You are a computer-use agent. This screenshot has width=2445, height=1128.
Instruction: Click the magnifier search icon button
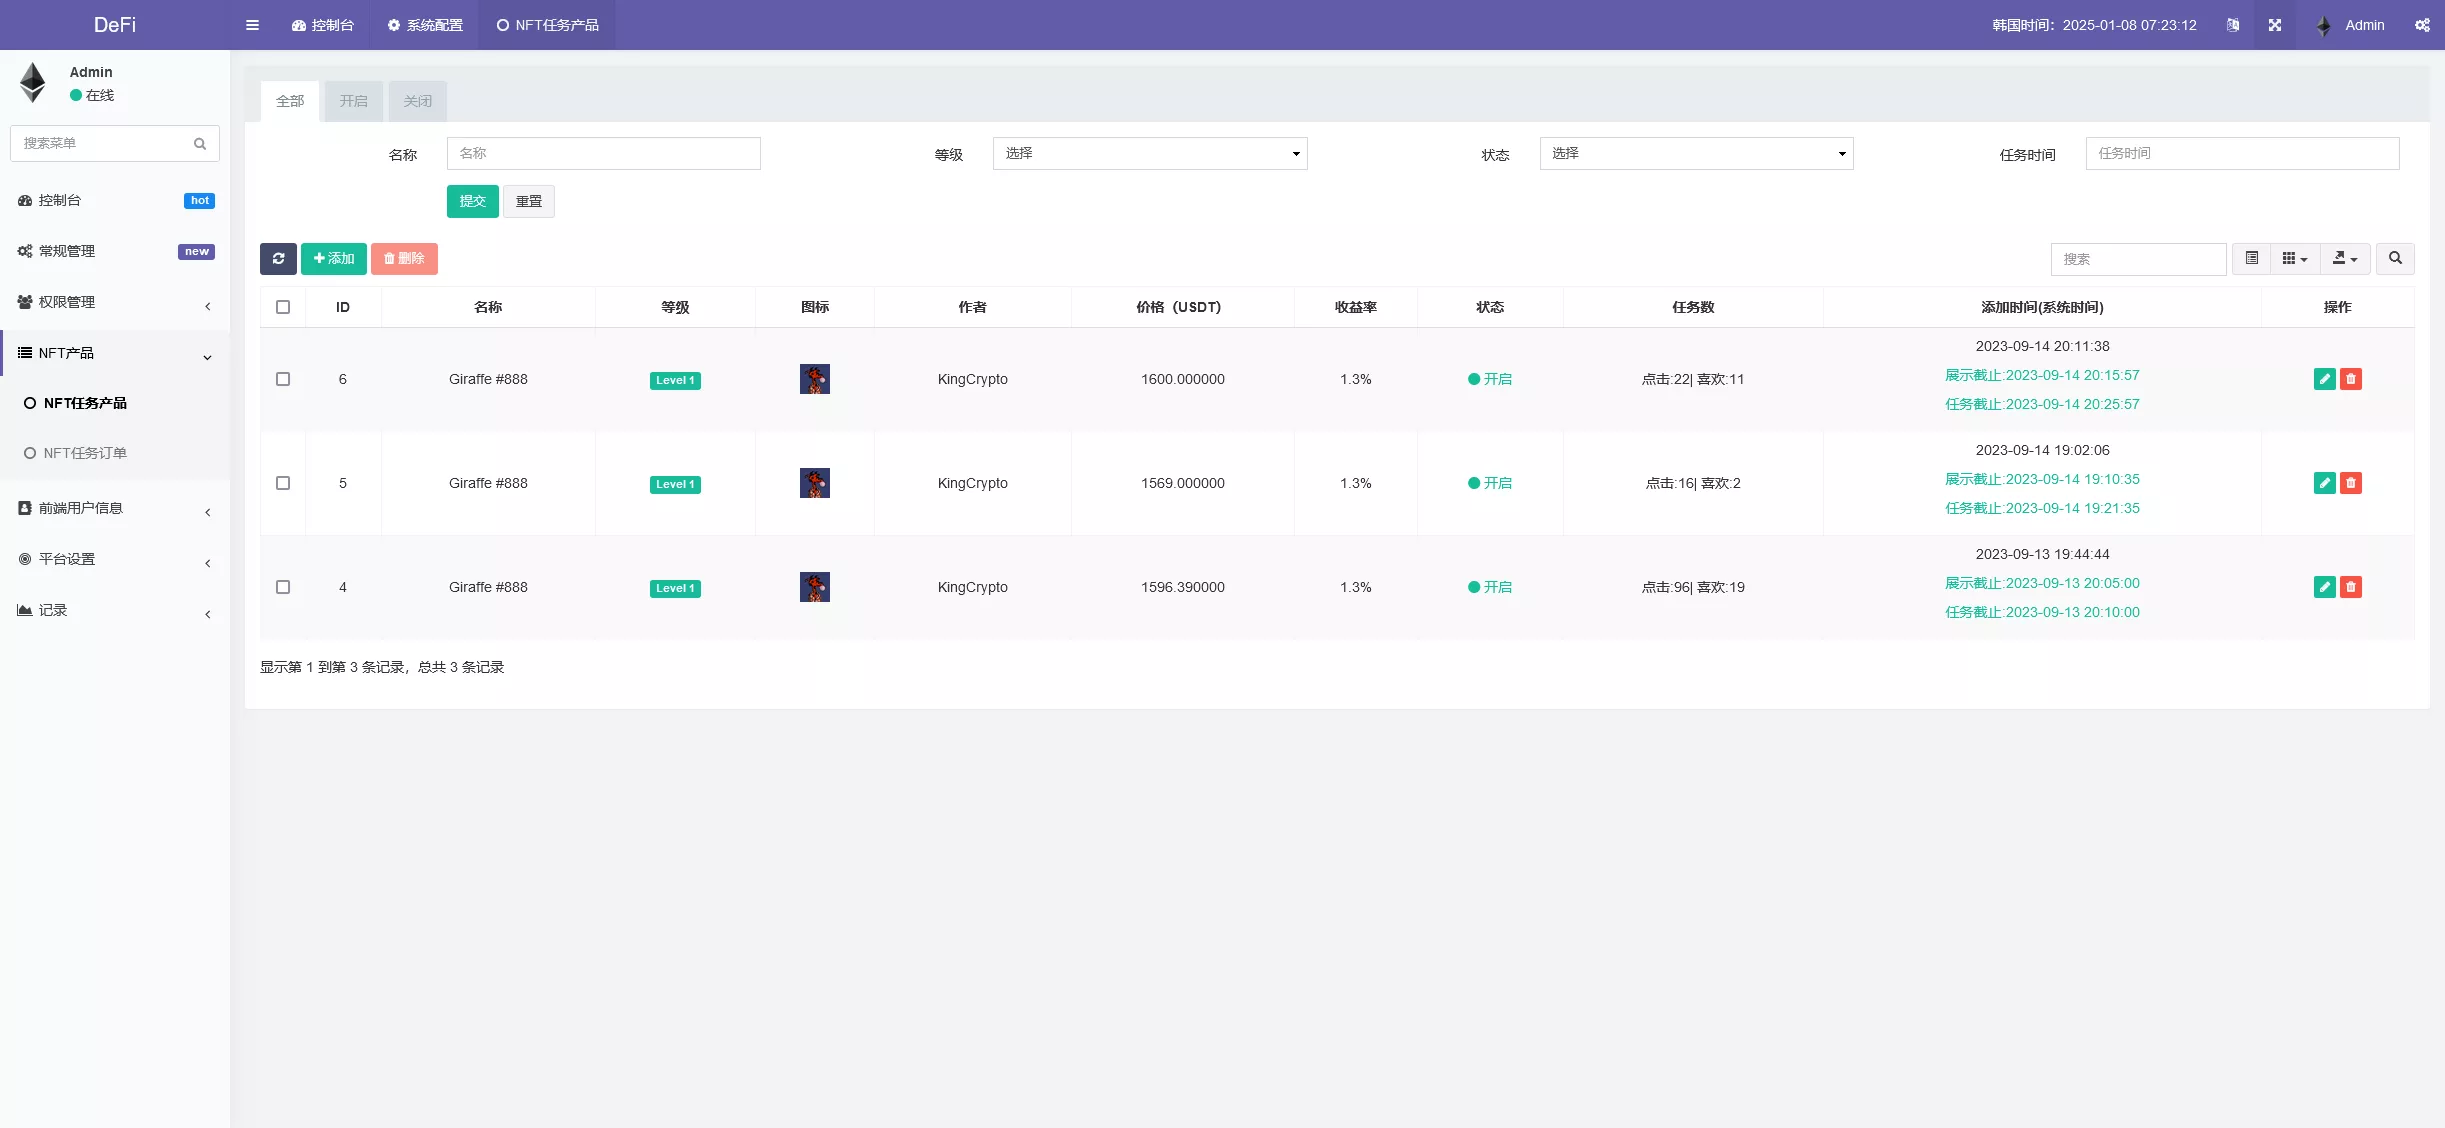point(2395,258)
